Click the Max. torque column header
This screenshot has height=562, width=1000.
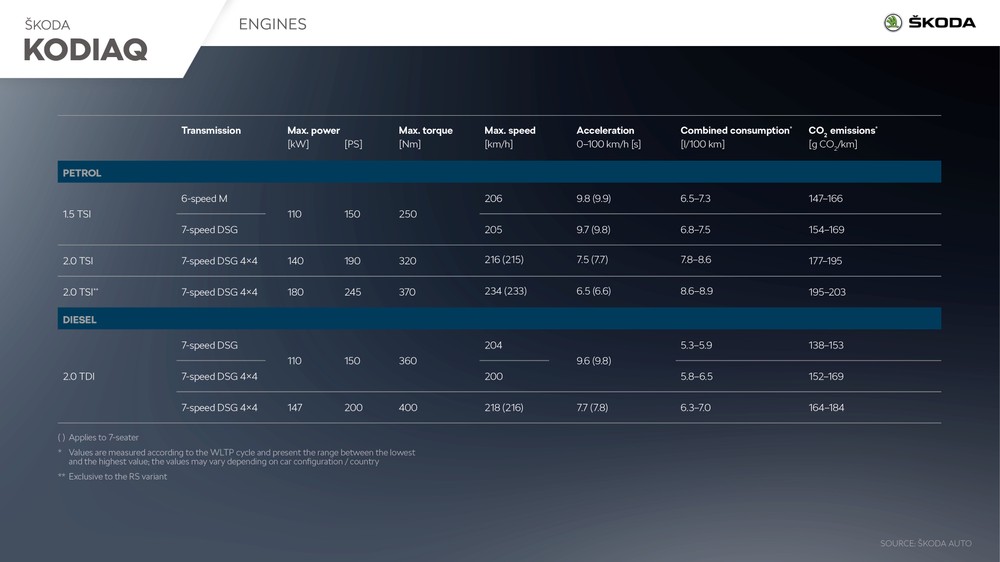tap(425, 131)
